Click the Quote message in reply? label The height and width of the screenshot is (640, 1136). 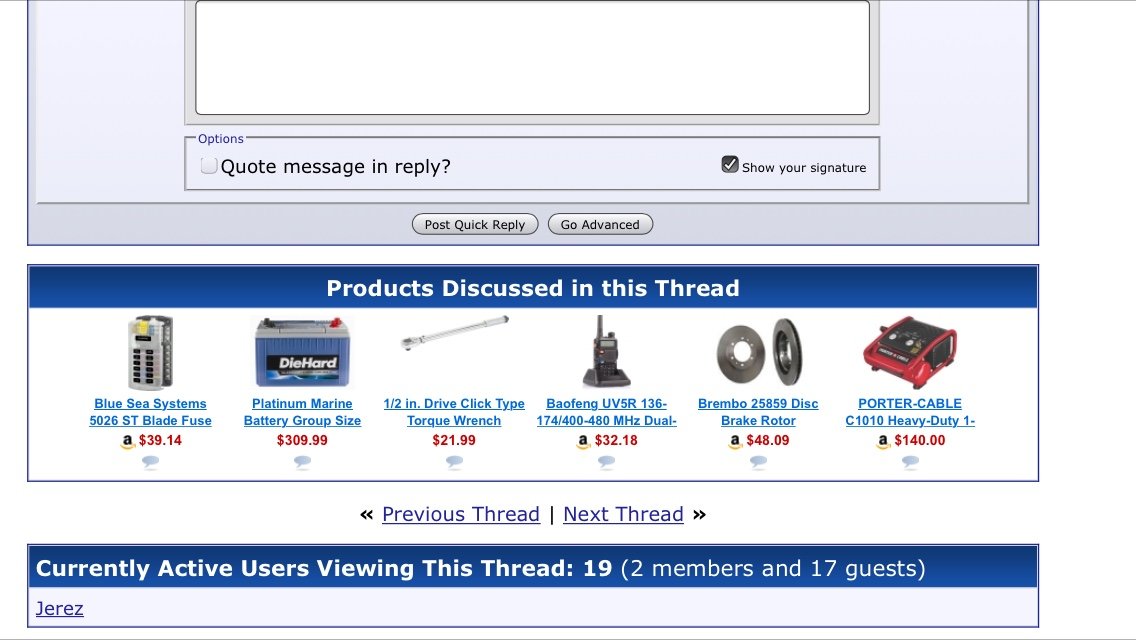[x=335, y=167]
